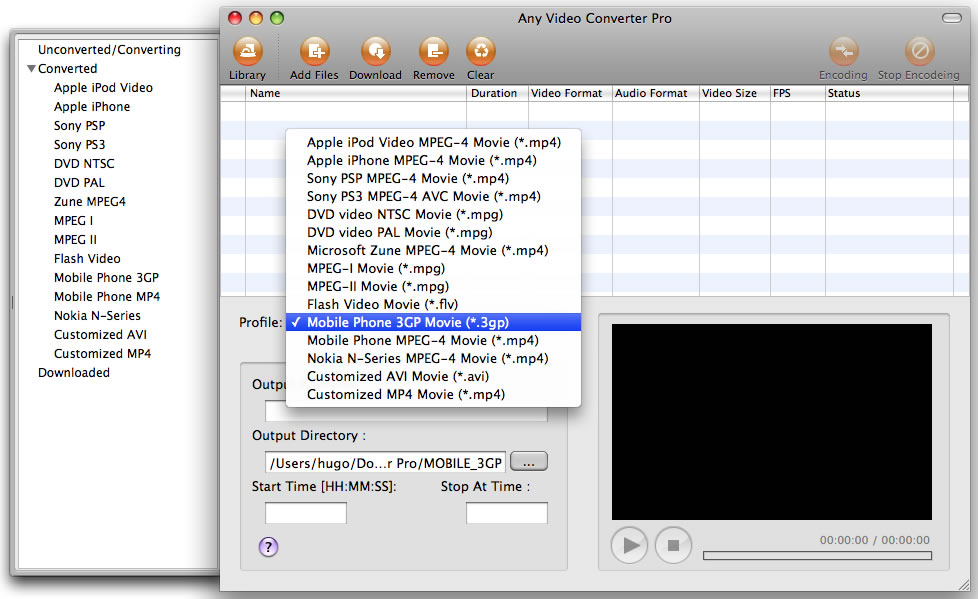Choose Customized MP4 Movie (*.mp4) profile
Image resolution: width=978 pixels, height=599 pixels.
[433, 394]
